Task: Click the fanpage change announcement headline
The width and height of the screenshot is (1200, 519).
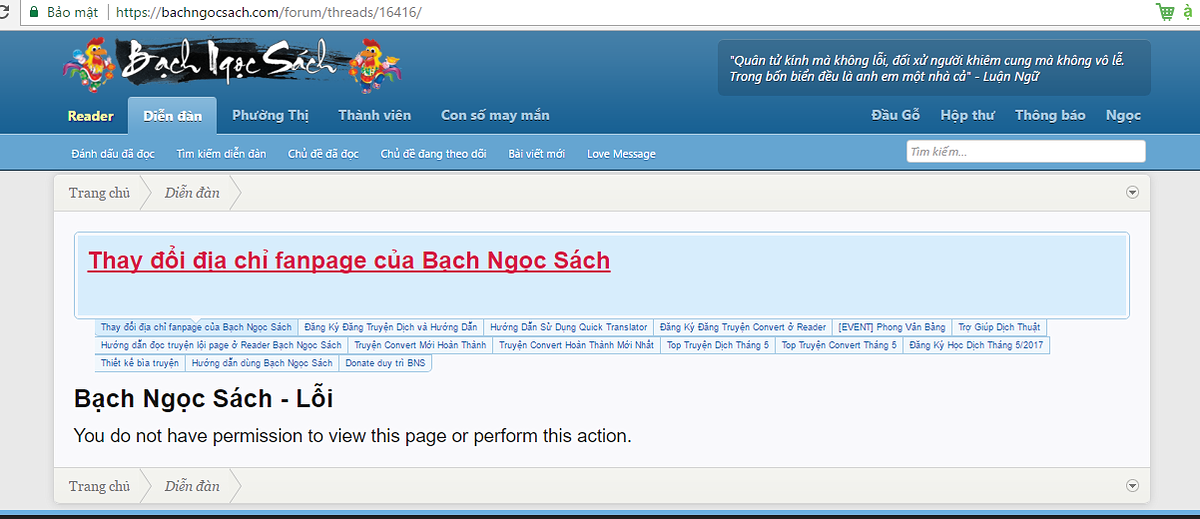Action: click(x=349, y=261)
